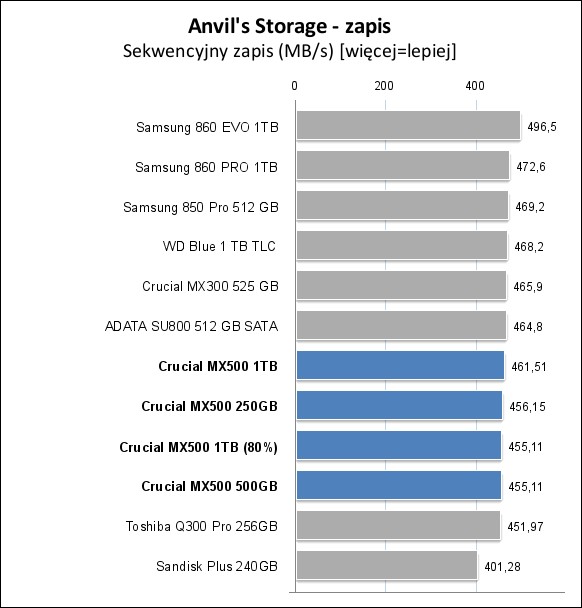Select the Crucial MX500 500GB bar
Image resolution: width=582 pixels, height=608 pixels.
[x=399, y=485]
